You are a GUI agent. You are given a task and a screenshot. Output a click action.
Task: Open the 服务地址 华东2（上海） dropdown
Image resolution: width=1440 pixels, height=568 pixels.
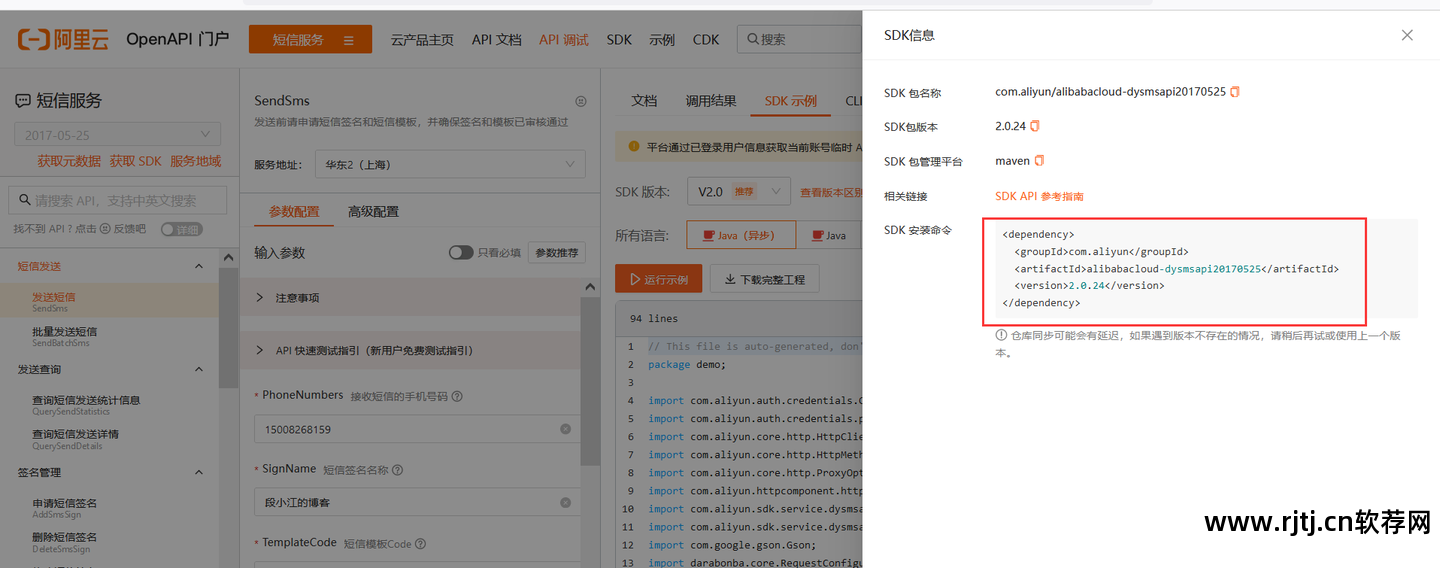[450, 164]
